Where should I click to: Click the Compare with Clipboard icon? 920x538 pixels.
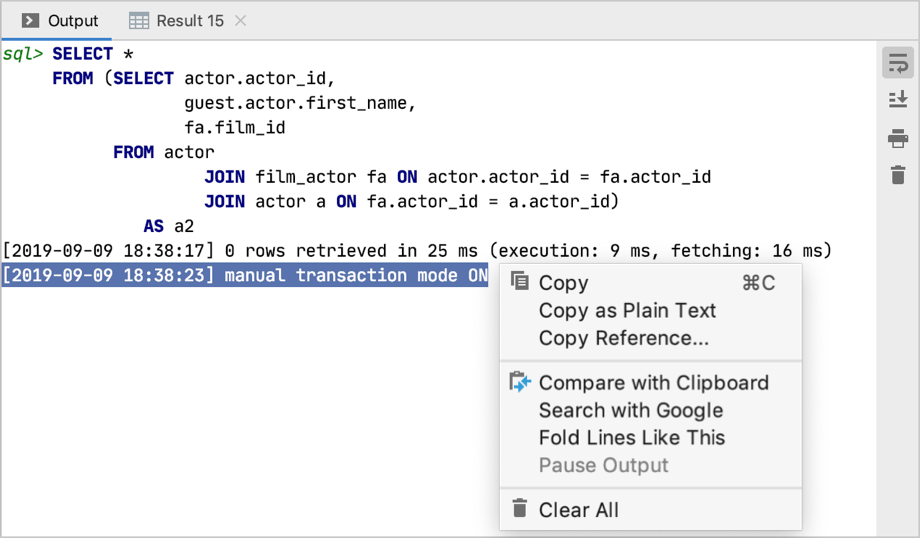click(520, 382)
